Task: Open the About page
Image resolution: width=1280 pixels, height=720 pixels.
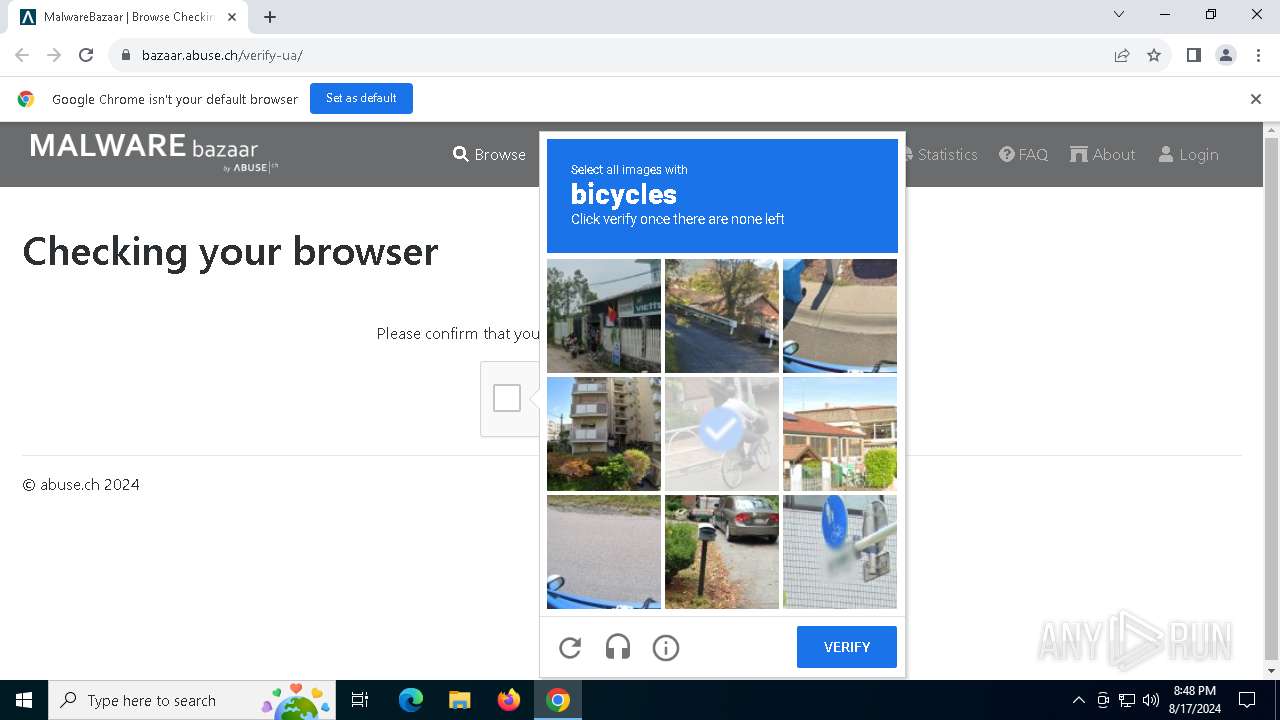Action: 1103,154
